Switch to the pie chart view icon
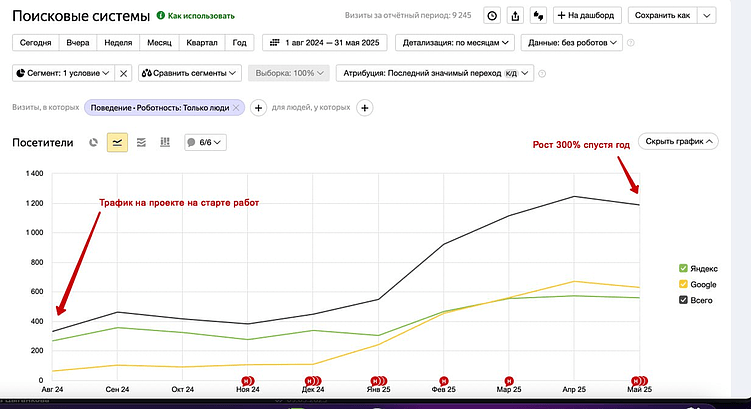The image size is (751, 409). coord(93,142)
